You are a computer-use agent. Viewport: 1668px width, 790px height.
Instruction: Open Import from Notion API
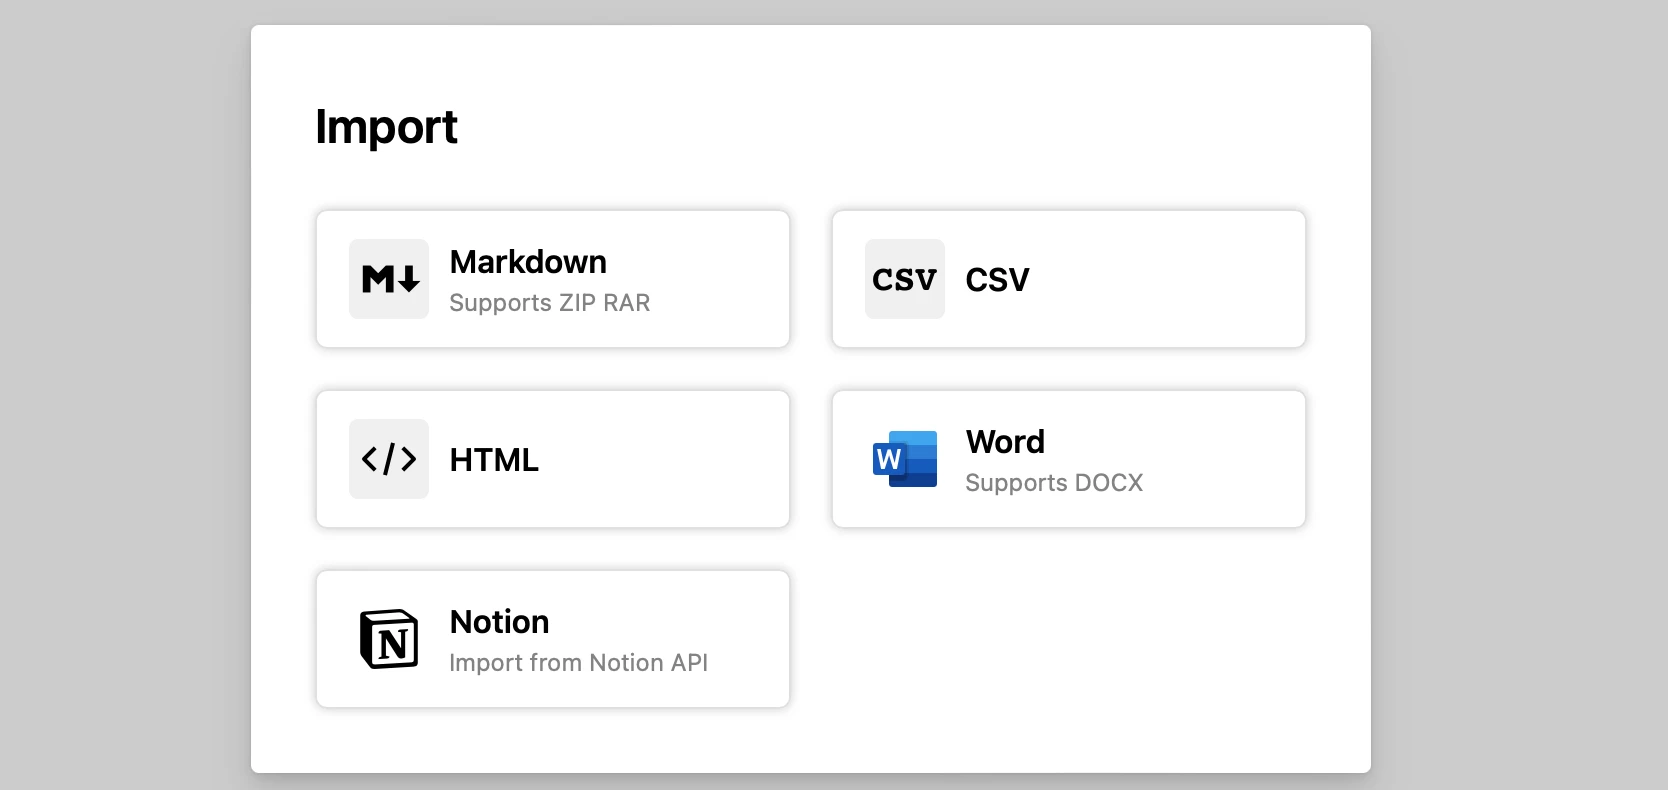(x=553, y=640)
